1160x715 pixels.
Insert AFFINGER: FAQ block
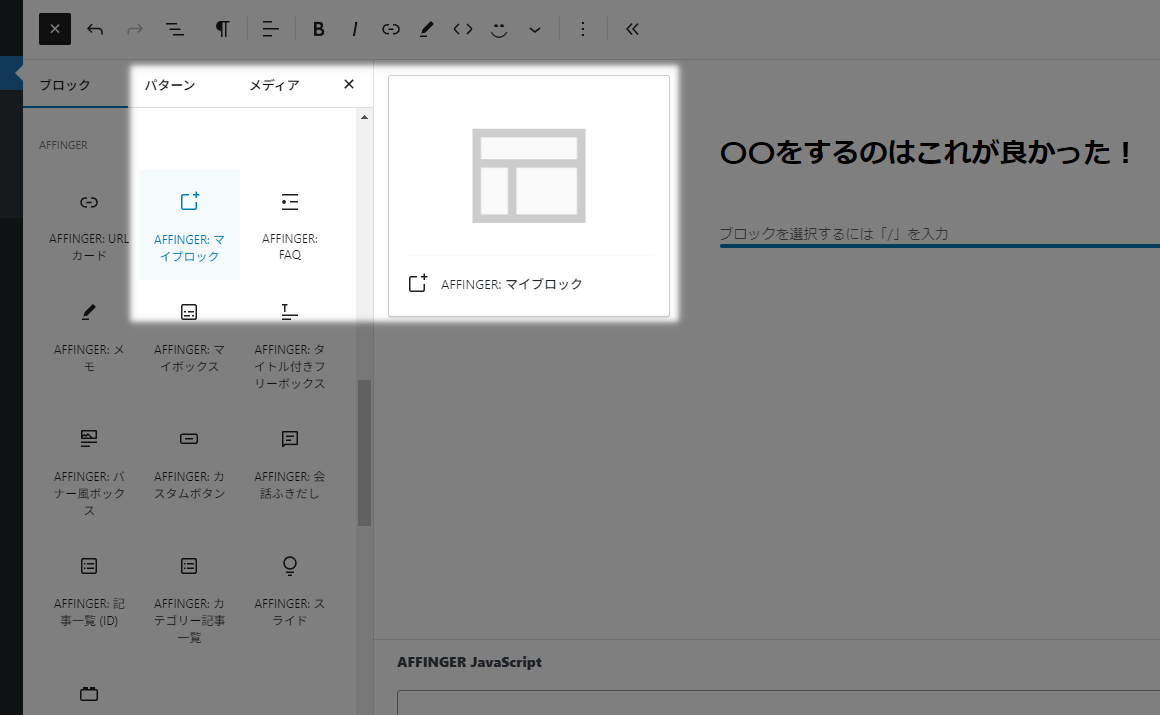[290, 225]
